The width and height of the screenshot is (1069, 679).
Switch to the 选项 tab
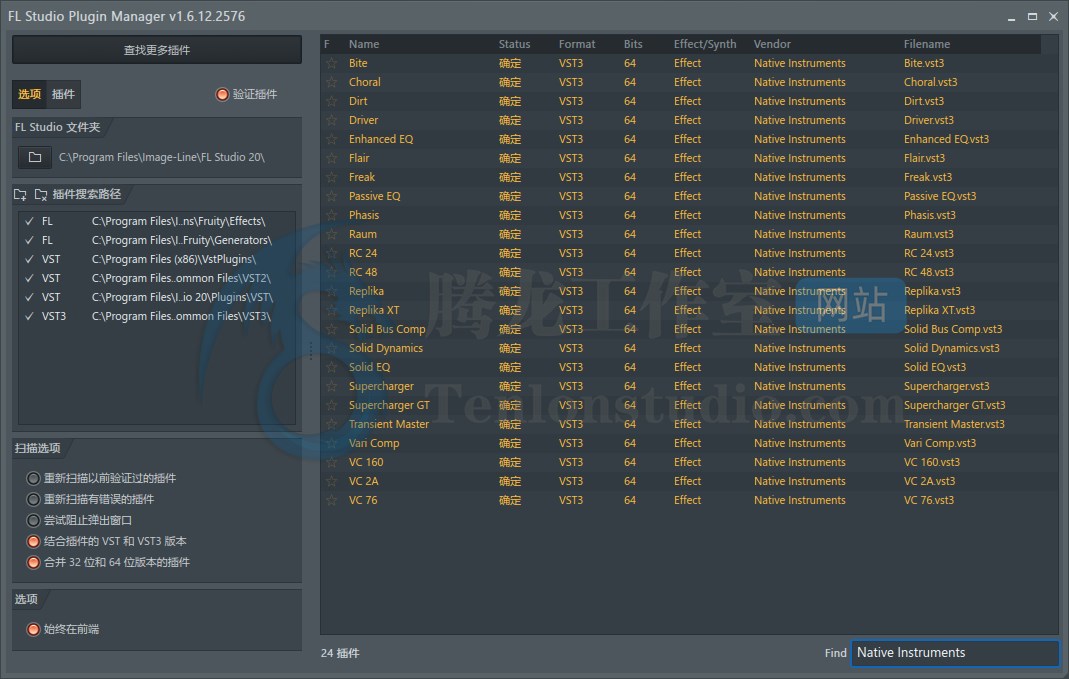point(29,94)
